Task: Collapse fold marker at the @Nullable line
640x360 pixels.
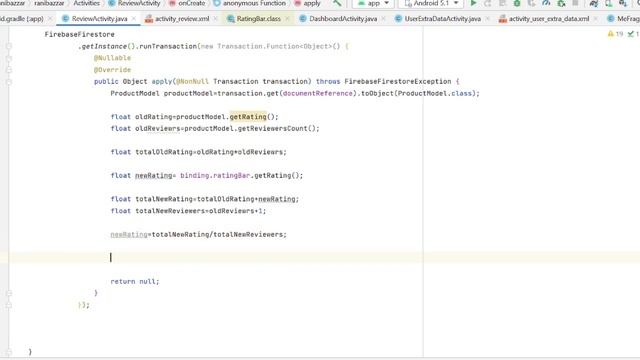Action: point(9,58)
